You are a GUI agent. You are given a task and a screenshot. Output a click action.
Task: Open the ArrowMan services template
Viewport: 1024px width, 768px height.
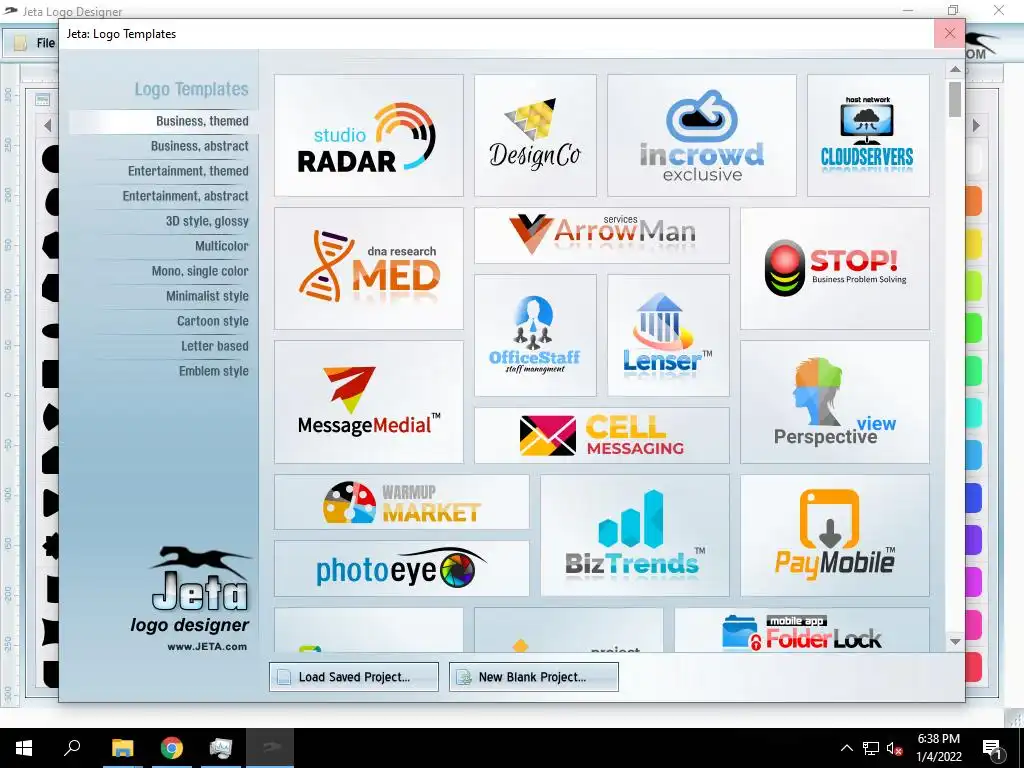point(602,236)
